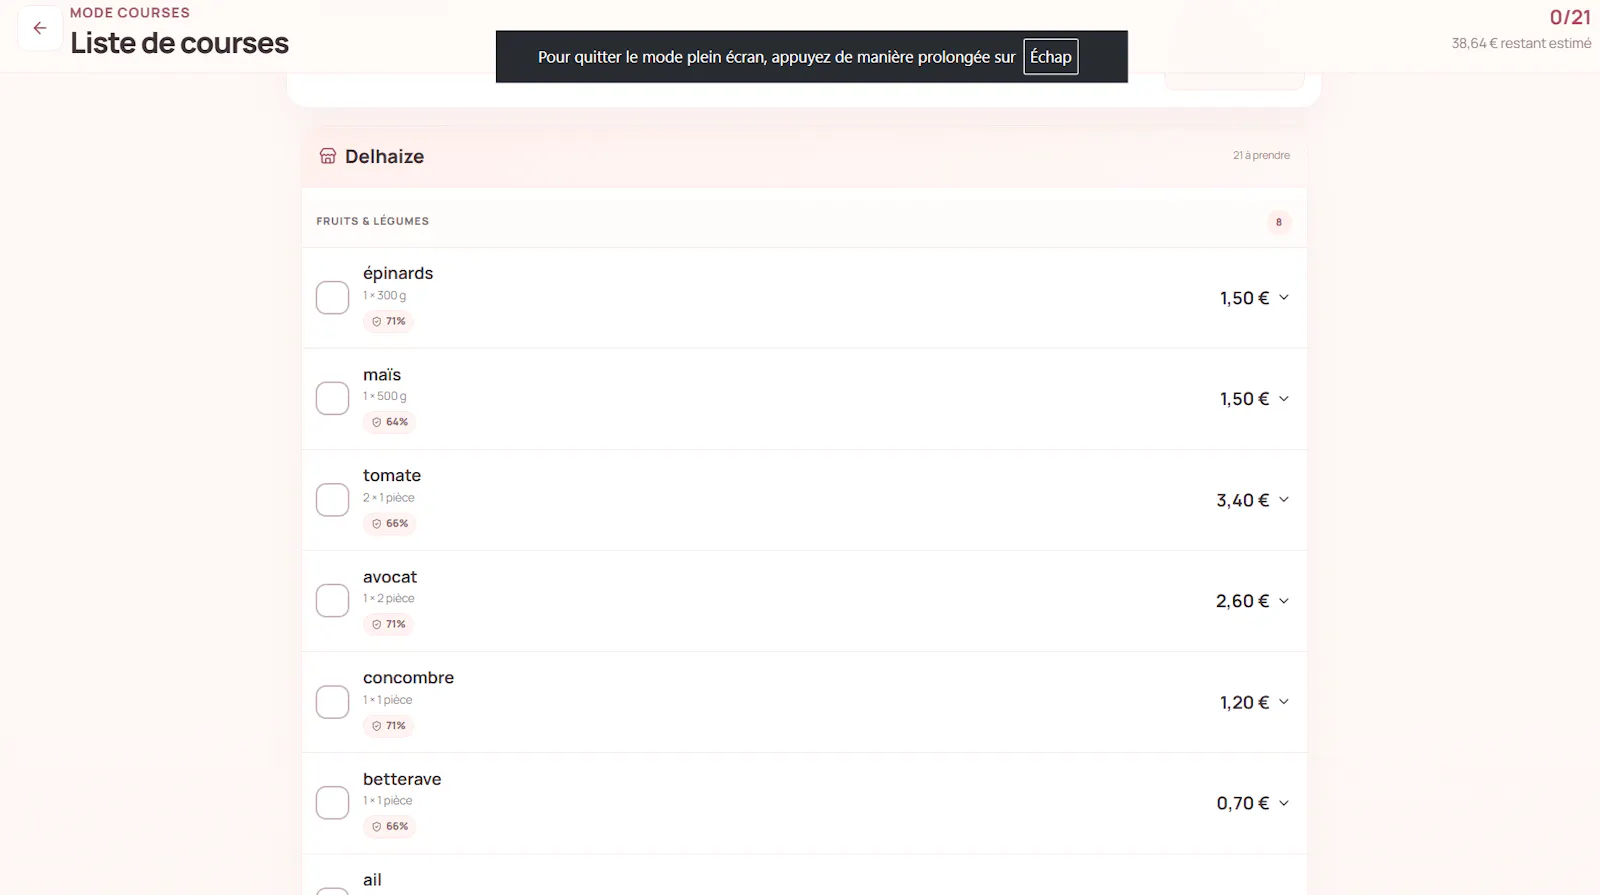This screenshot has width=1600, height=895.
Task: Click the confidence icon in betterave 66% badge
Action: point(377,827)
